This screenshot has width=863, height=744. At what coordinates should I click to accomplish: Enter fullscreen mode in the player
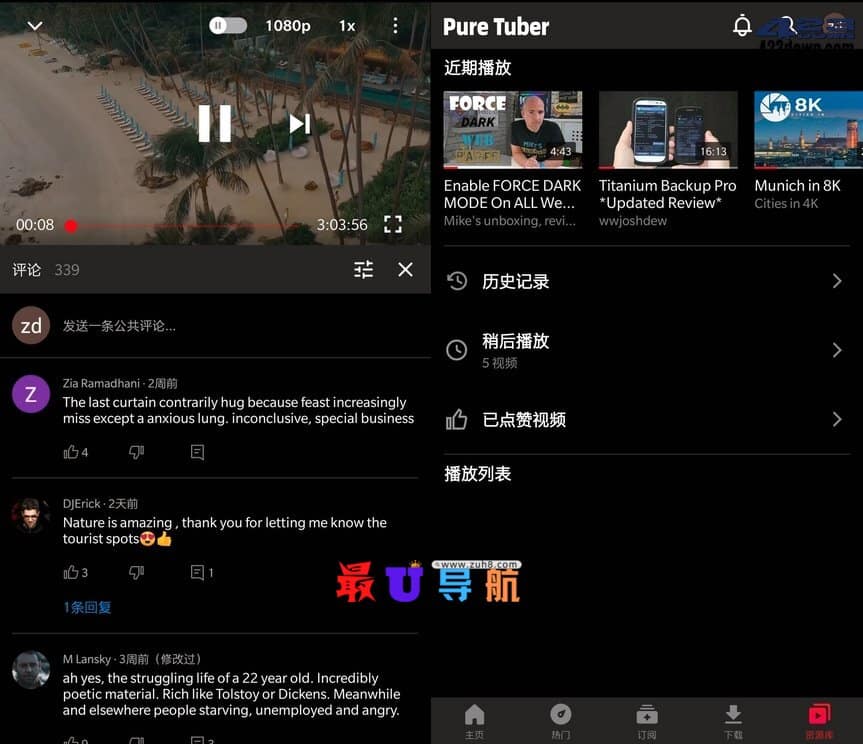(393, 225)
